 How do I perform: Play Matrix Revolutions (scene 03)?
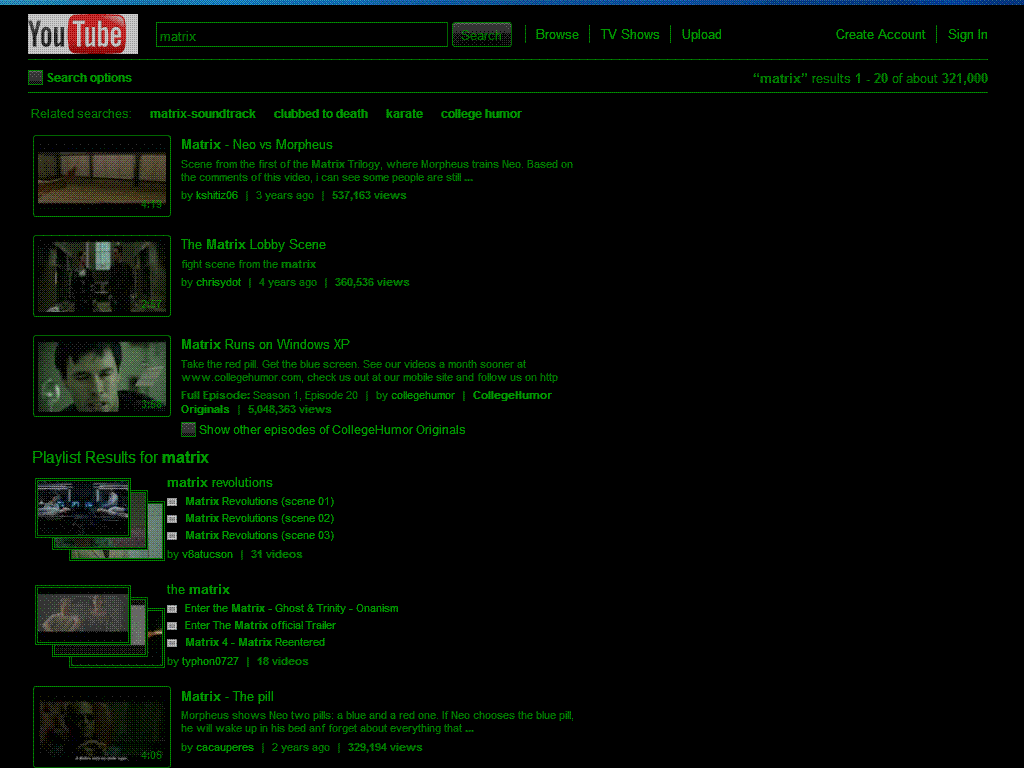259,536
